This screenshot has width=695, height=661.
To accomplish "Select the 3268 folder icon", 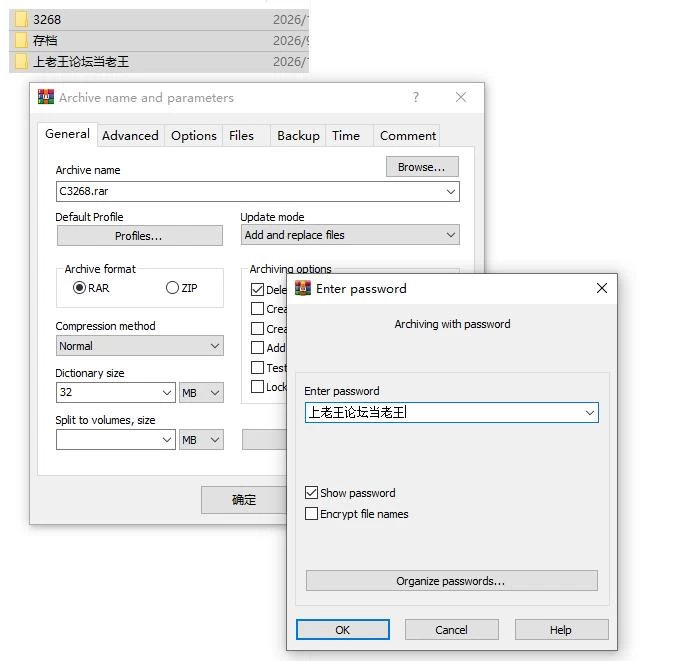I will pyautogui.click(x=21, y=20).
